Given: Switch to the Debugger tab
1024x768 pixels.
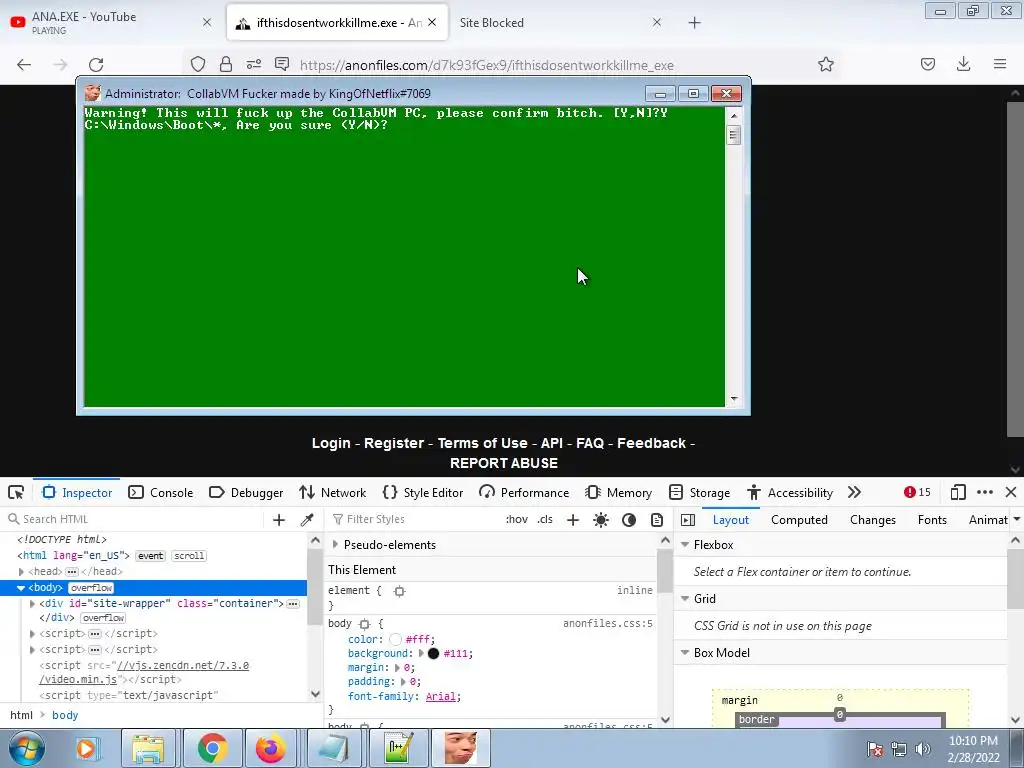Looking at the screenshot, I should click(246, 492).
